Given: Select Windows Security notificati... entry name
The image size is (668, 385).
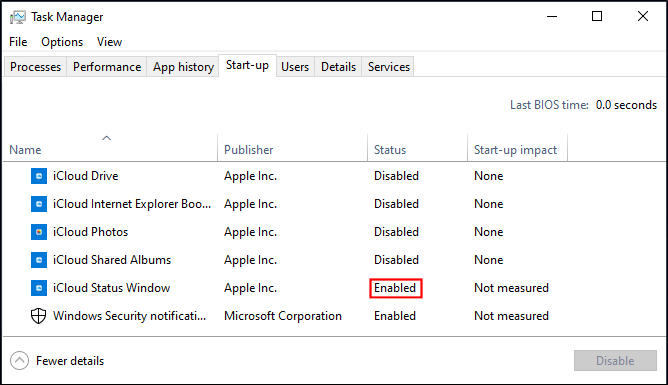Looking at the screenshot, I should (x=130, y=316).
